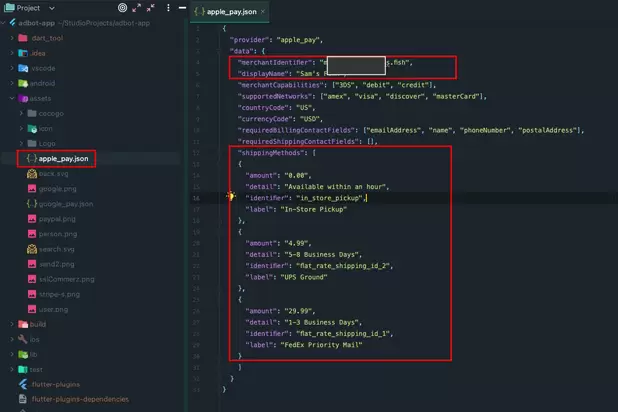Open search.svg file
Viewport: 618px width, 412px height.
(x=56, y=249)
